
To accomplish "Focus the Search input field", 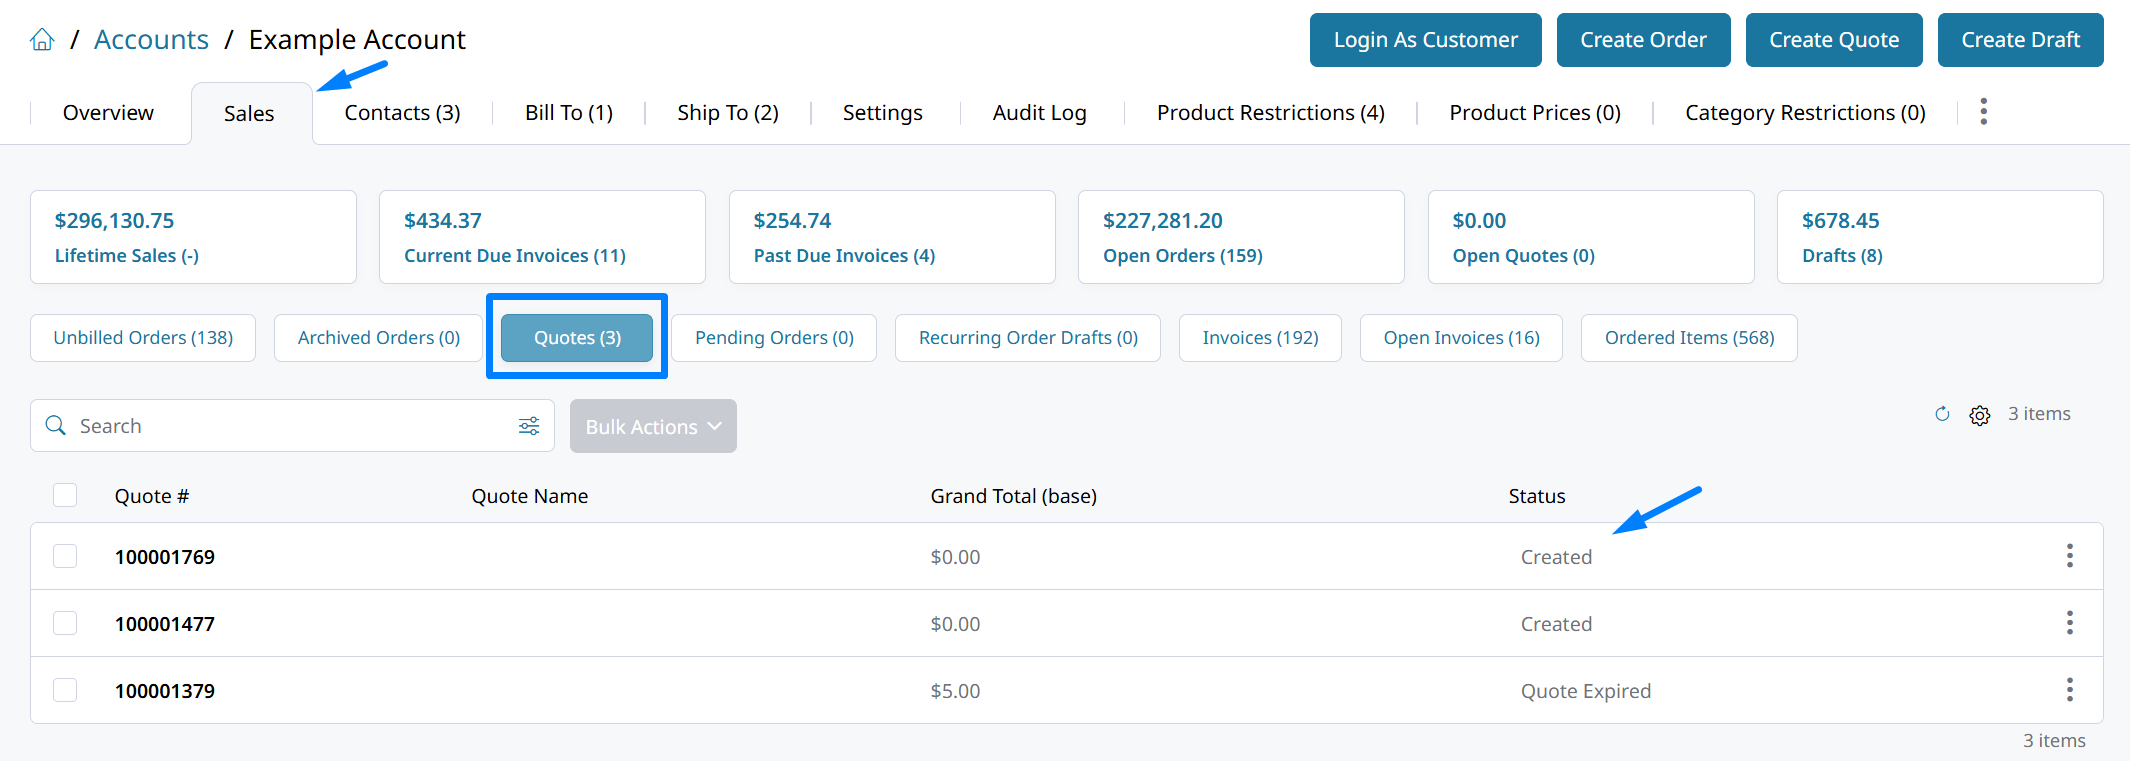I will point(292,426).
